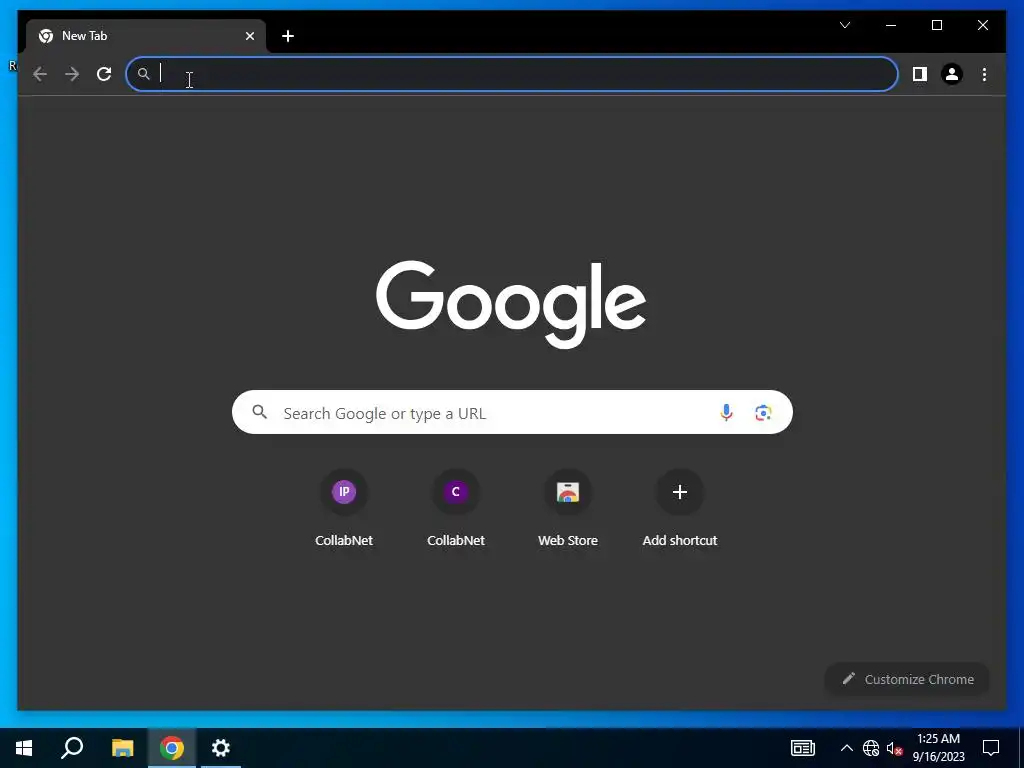
Task: Open the Chrome profile menu
Action: [x=952, y=74]
